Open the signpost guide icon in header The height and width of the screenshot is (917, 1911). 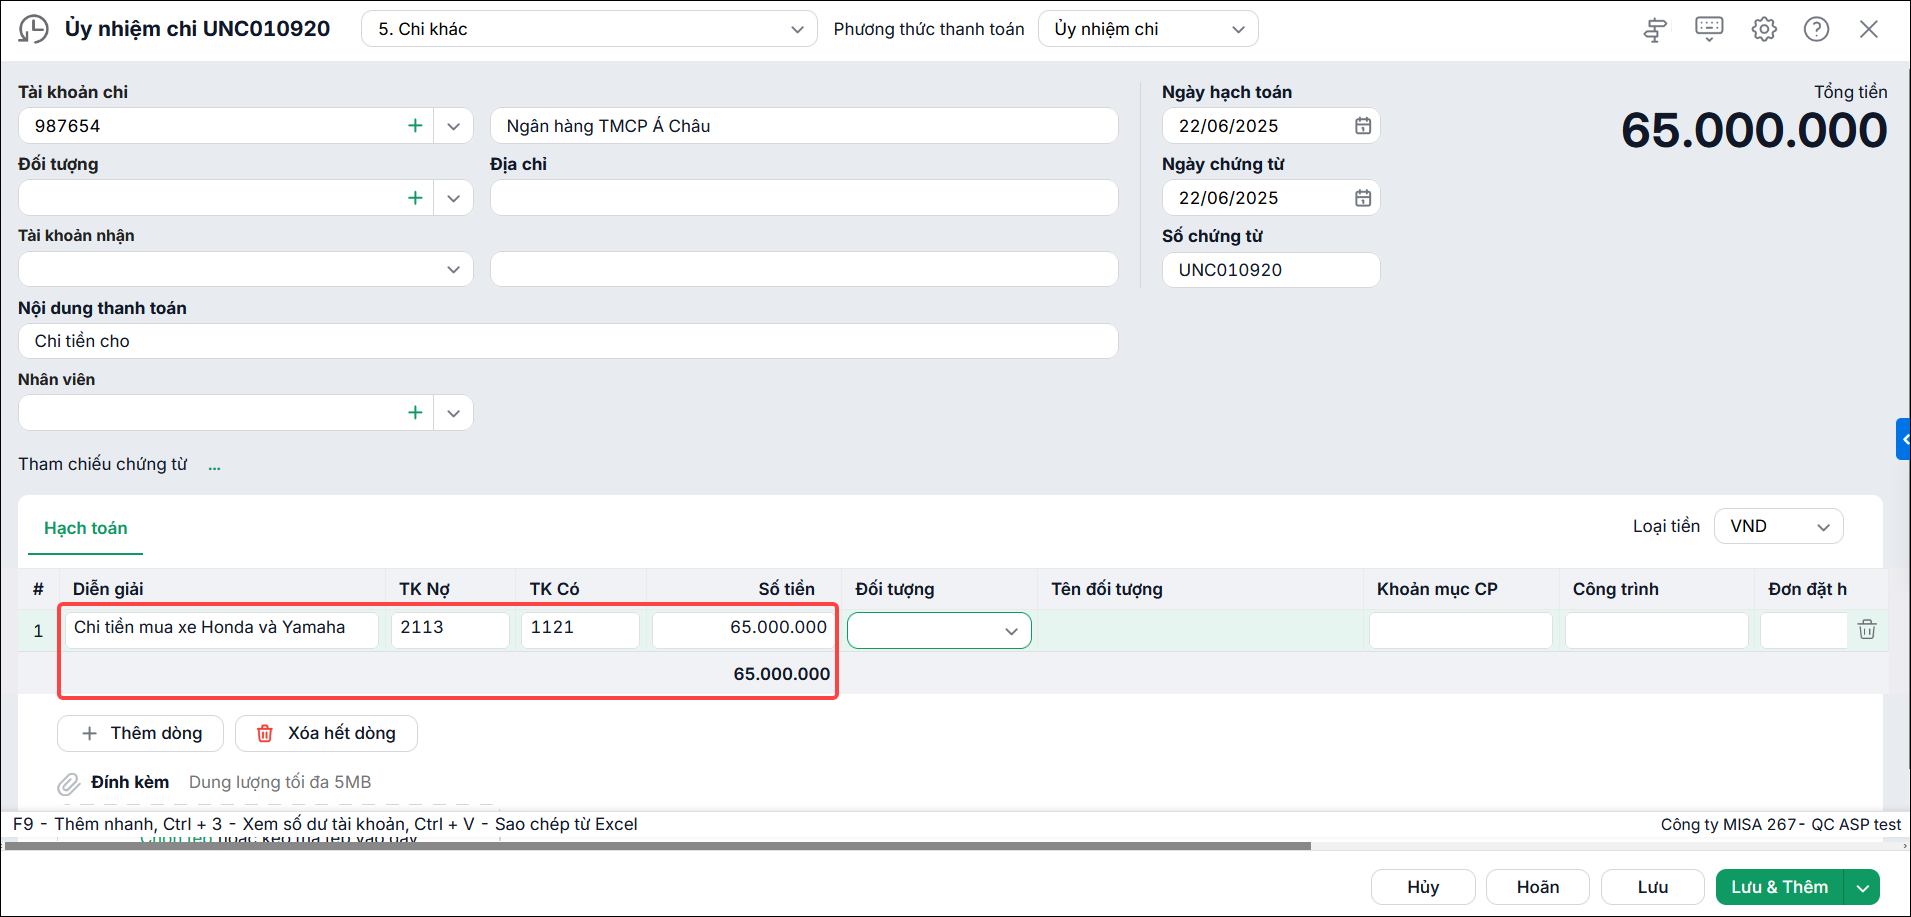click(x=1655, y=30)
